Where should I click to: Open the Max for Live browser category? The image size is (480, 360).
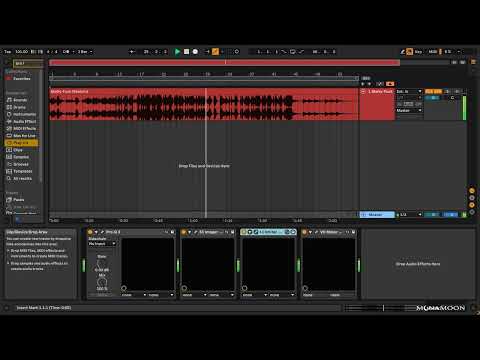[21, 136]
